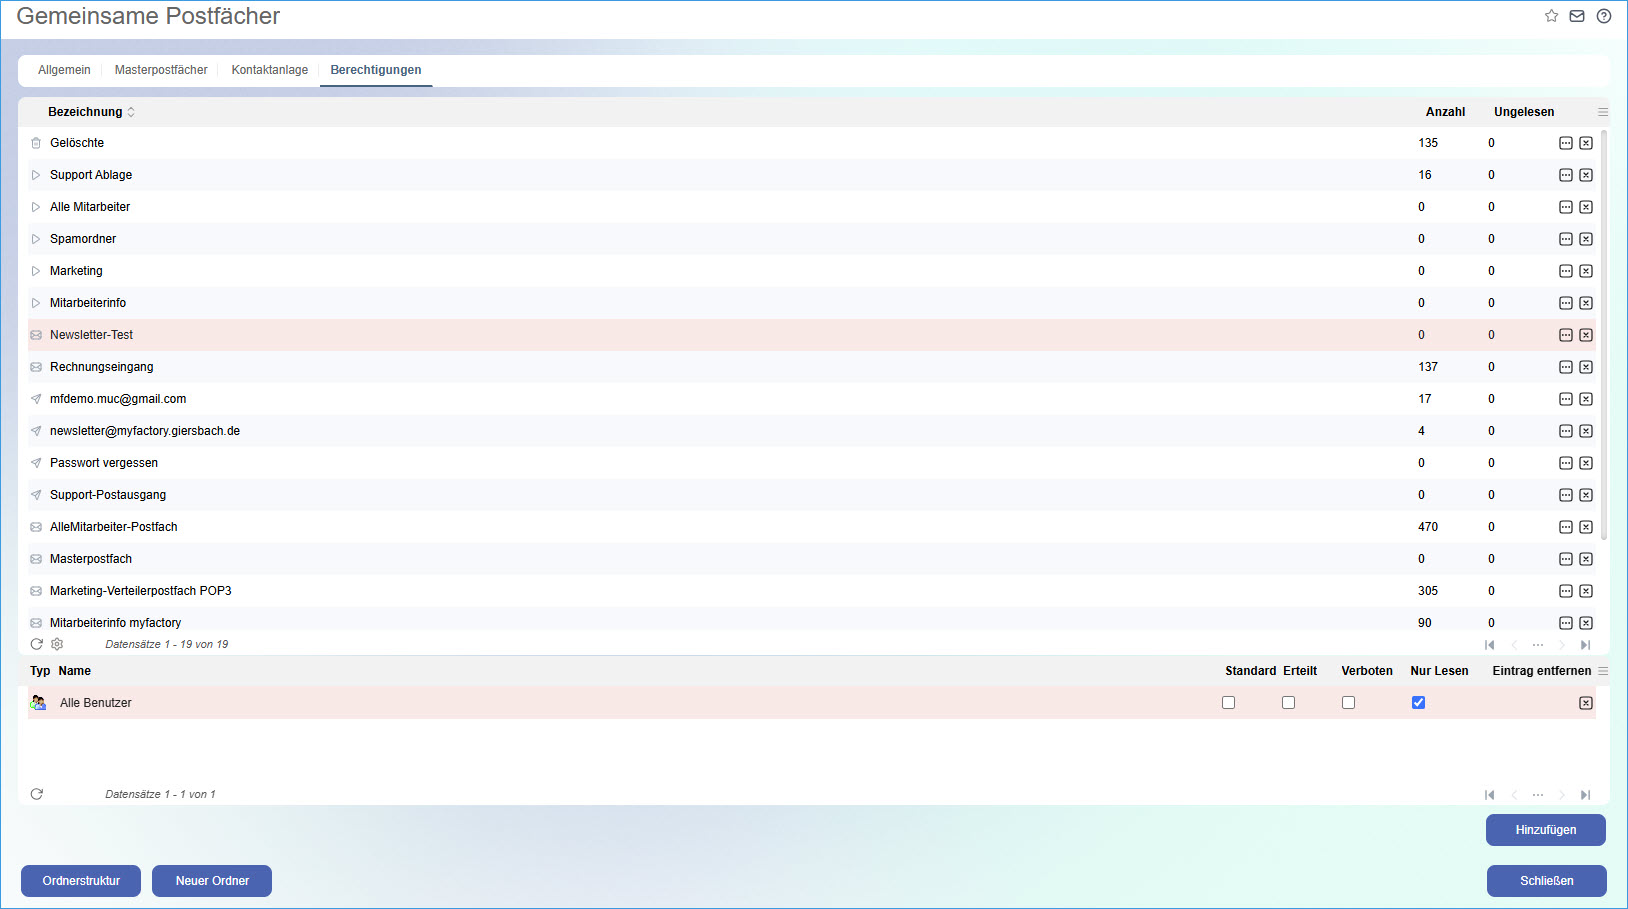Open details for the Gelöschte row
The height and width of the screenshot is (909, 1628).
1566,143
